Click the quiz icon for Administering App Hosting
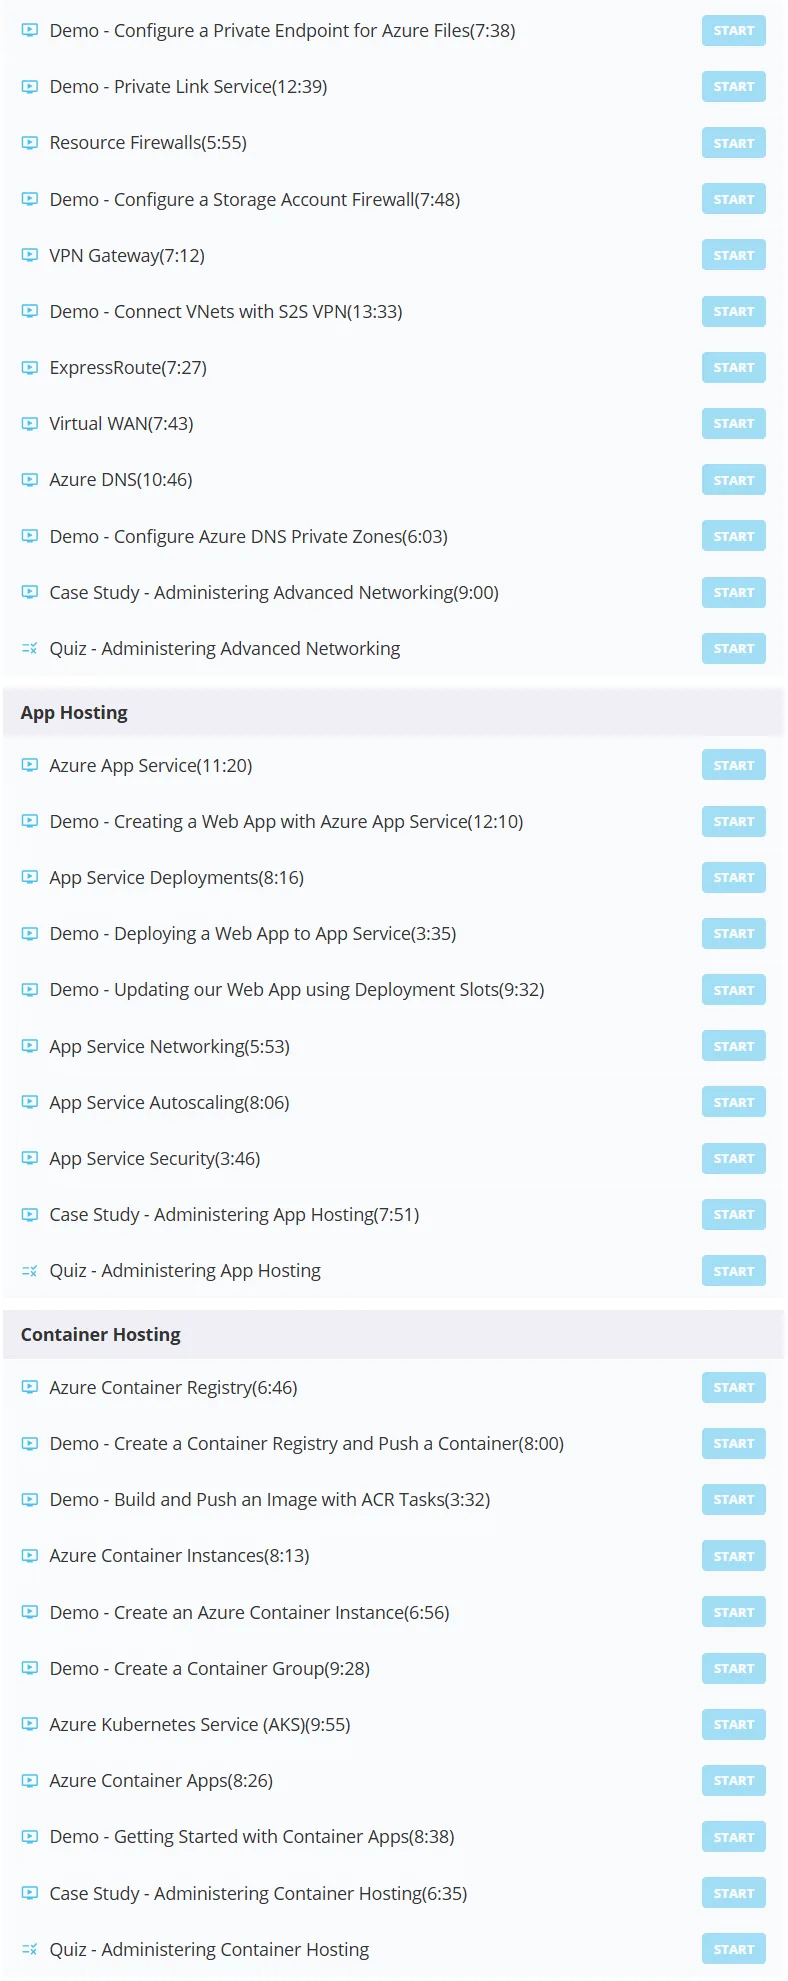788x1981 pixels. [x=29, y=1271]
